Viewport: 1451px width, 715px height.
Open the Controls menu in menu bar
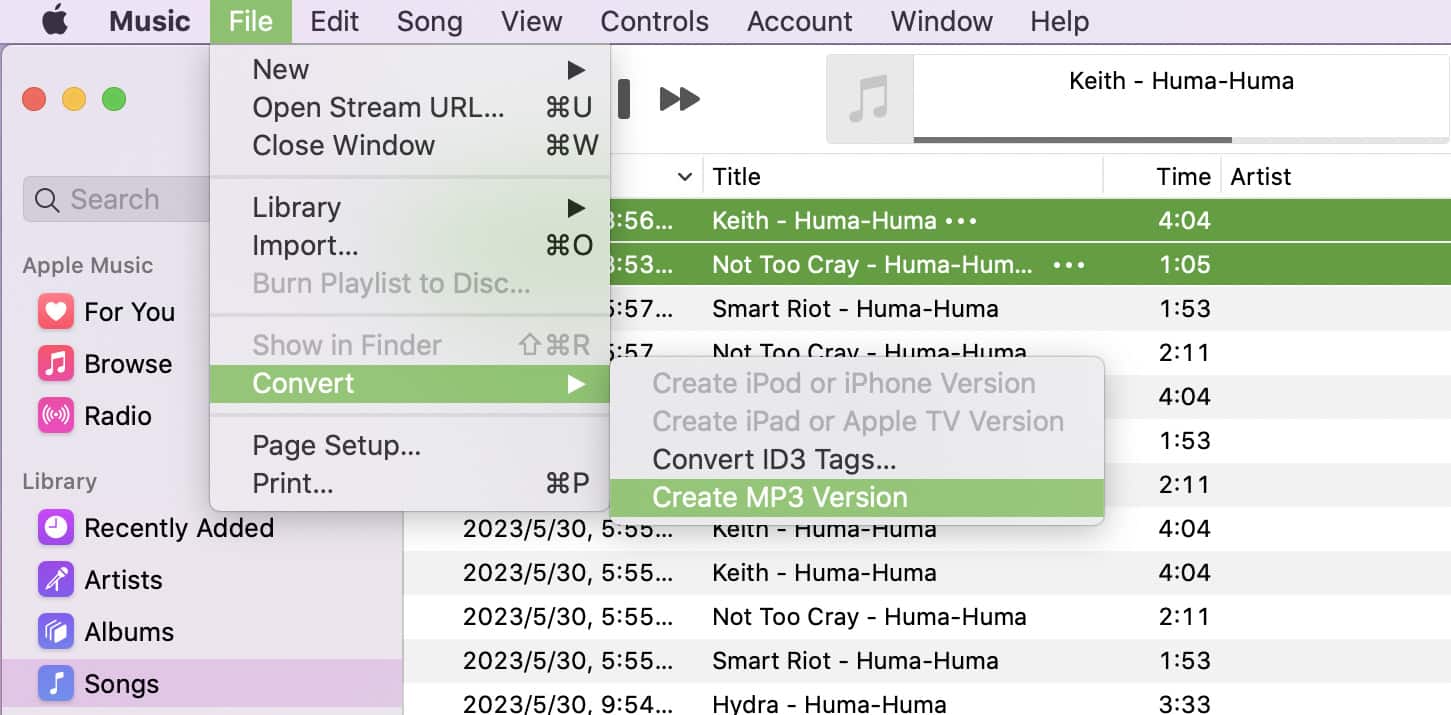pyautogui.click(x=654, y=21)
